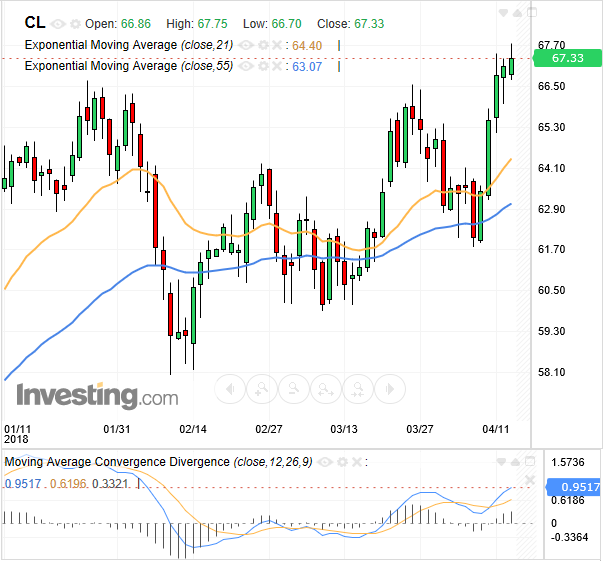Click the 62.90 price axis label

click(551, 209)
